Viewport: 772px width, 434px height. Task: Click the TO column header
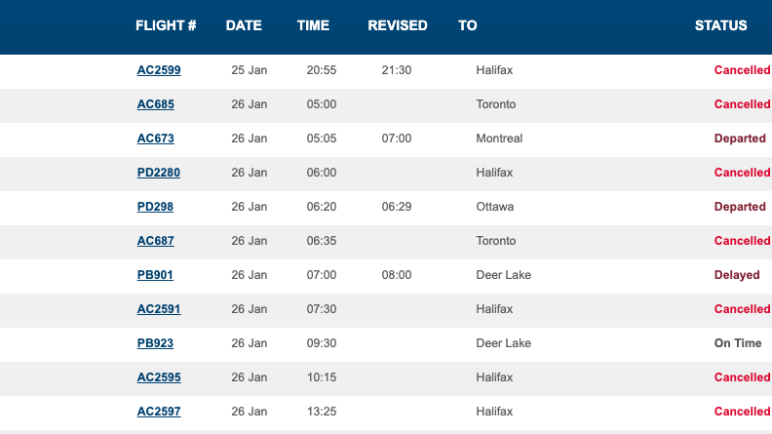pyautogui.click(x=468, y=26)
